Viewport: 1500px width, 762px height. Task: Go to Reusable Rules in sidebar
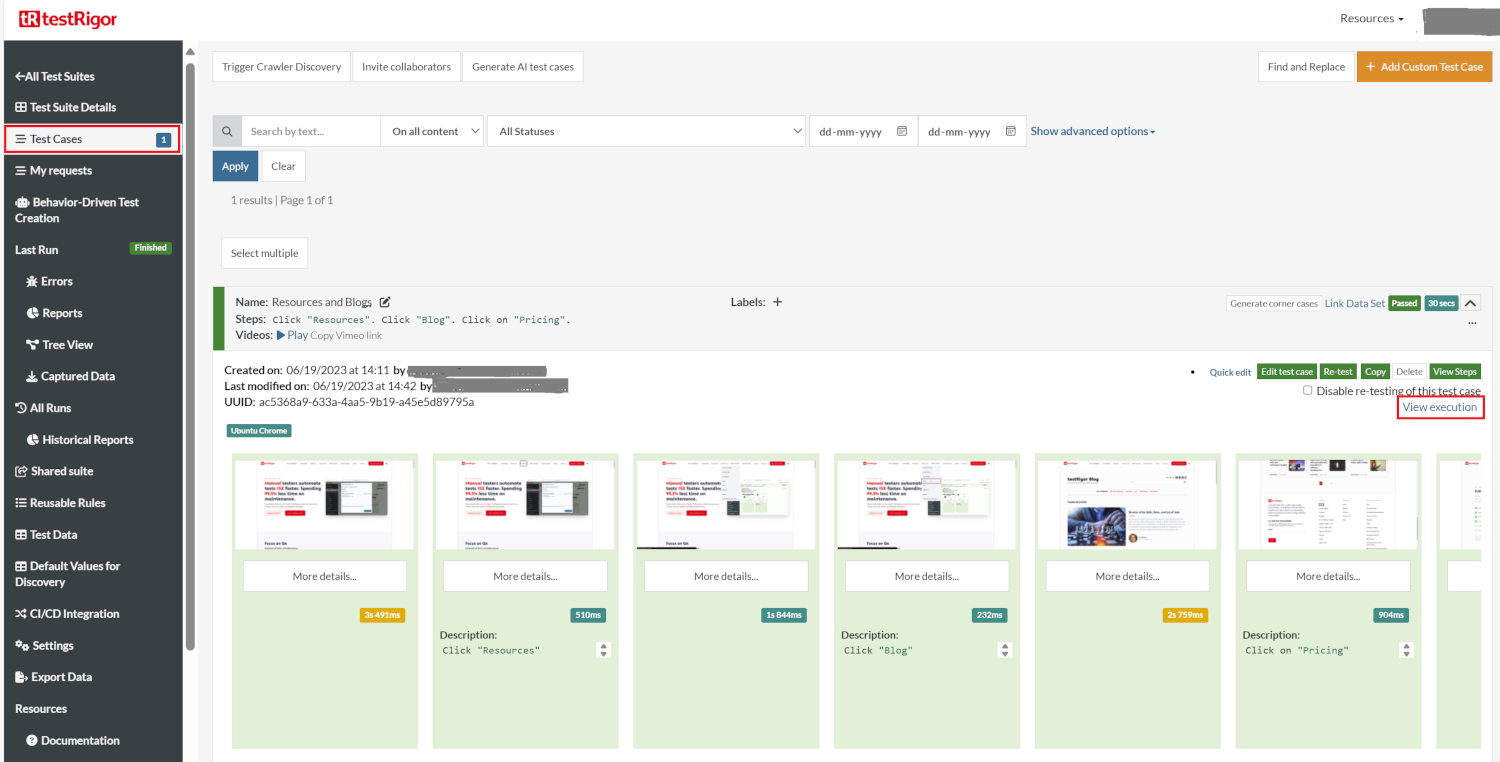(x=67, y=503)
